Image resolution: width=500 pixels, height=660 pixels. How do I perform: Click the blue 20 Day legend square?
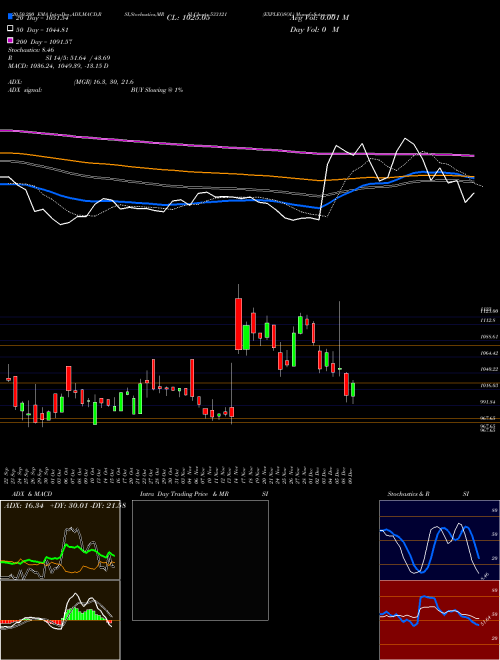tap(11, 17)
